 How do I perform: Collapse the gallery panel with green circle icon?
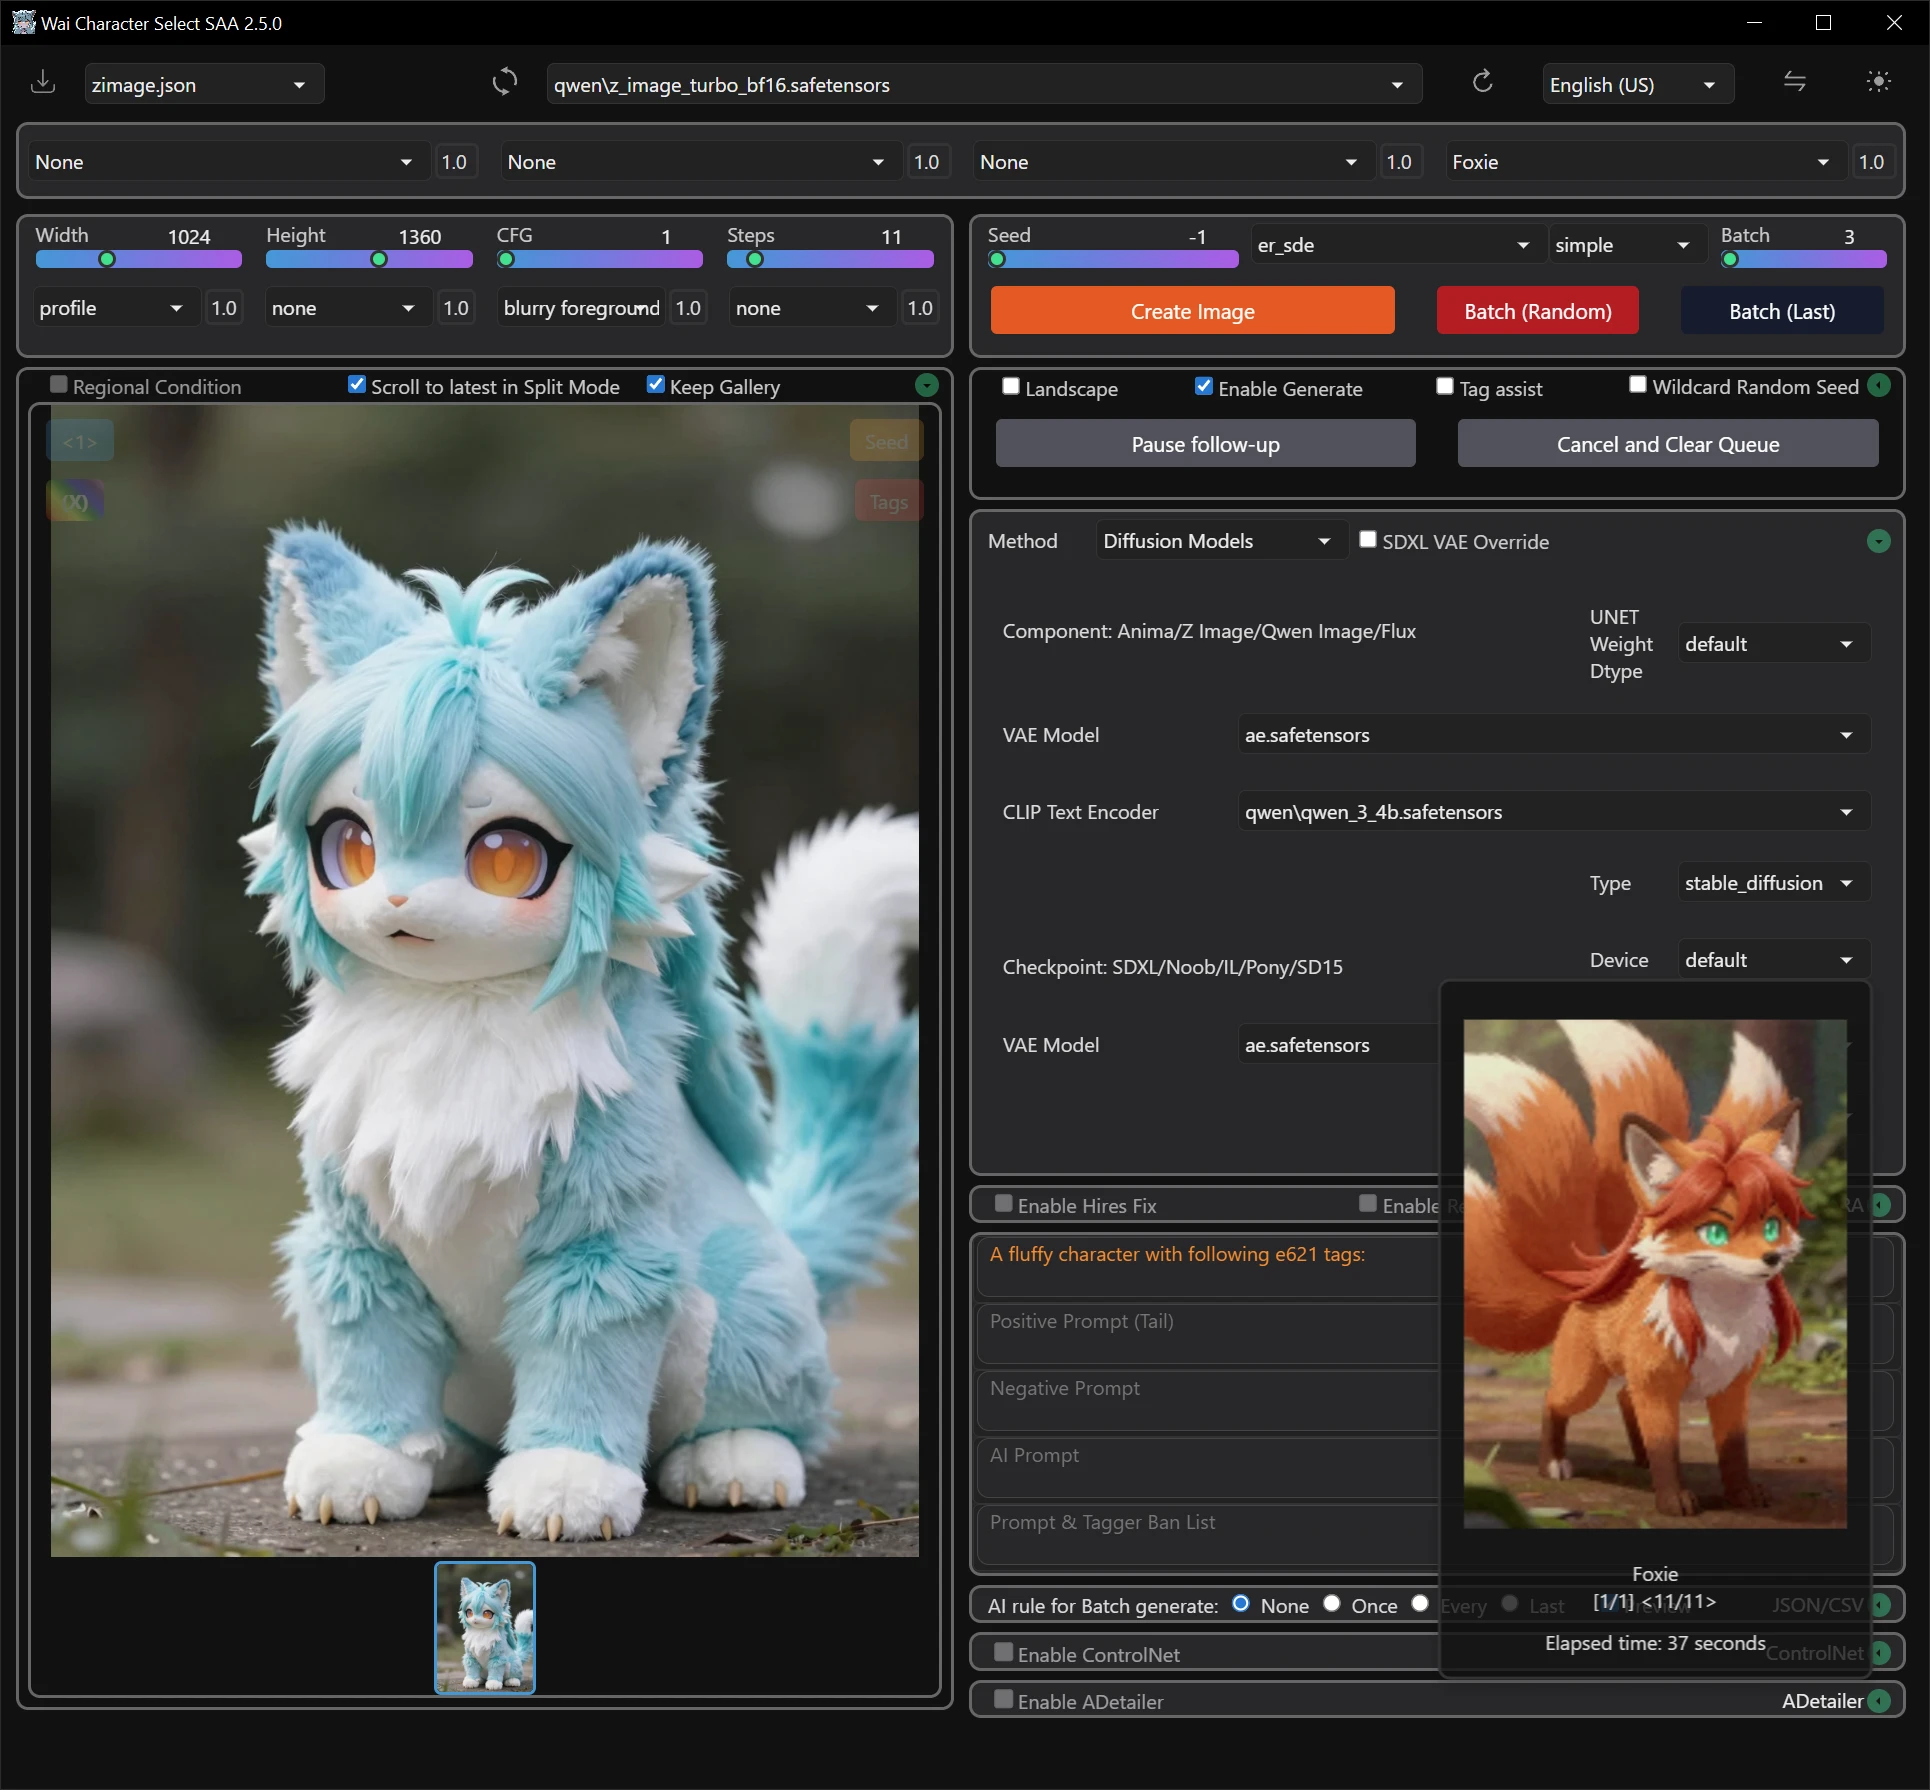(927, 385)
